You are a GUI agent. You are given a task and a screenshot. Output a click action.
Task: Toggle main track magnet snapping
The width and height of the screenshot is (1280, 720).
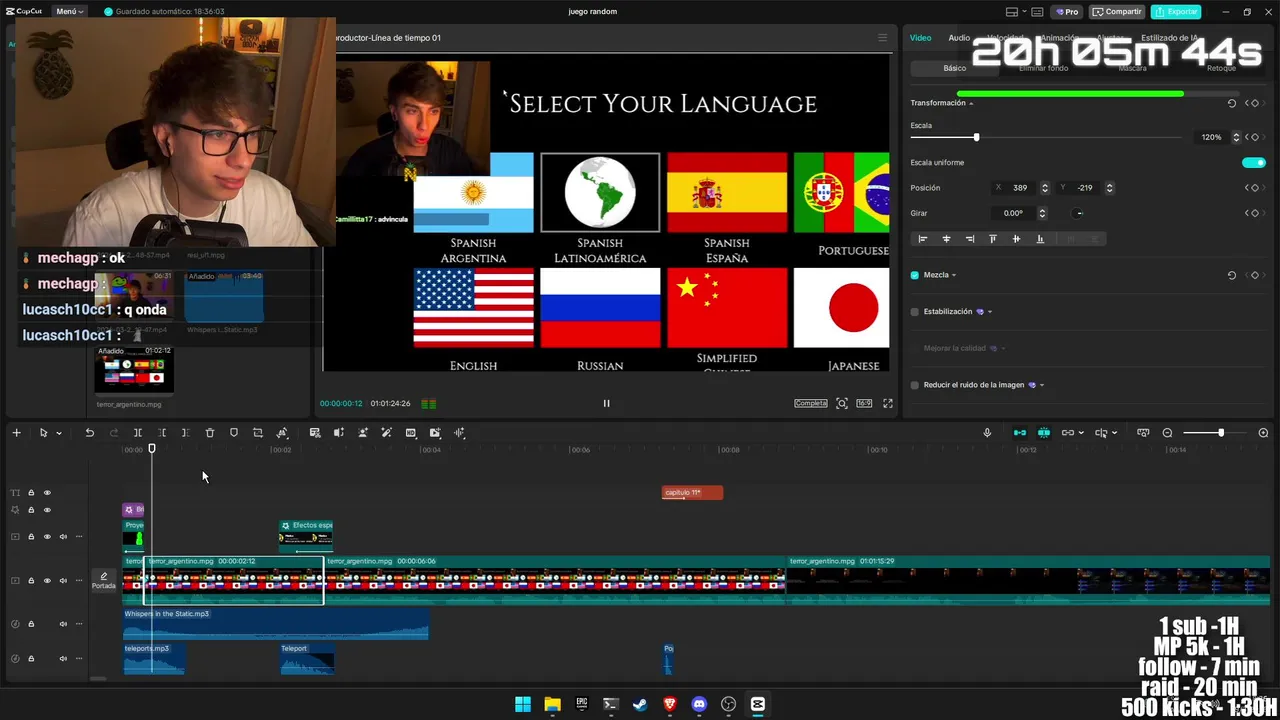1020,433
